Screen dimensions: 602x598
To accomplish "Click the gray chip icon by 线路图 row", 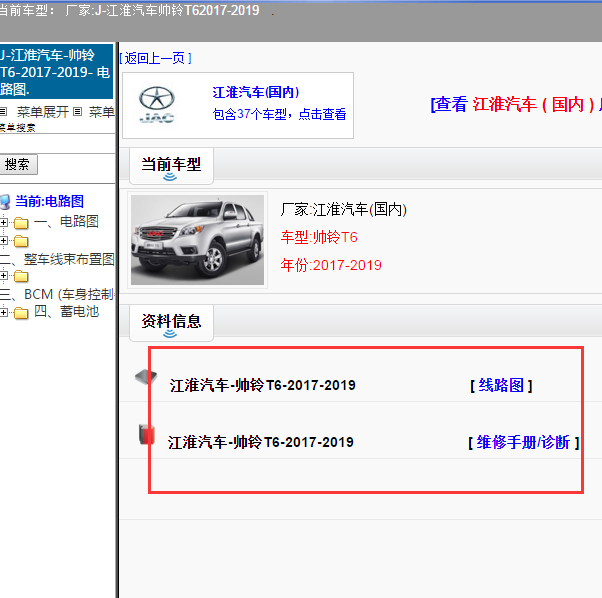I will tap(146, 377).
